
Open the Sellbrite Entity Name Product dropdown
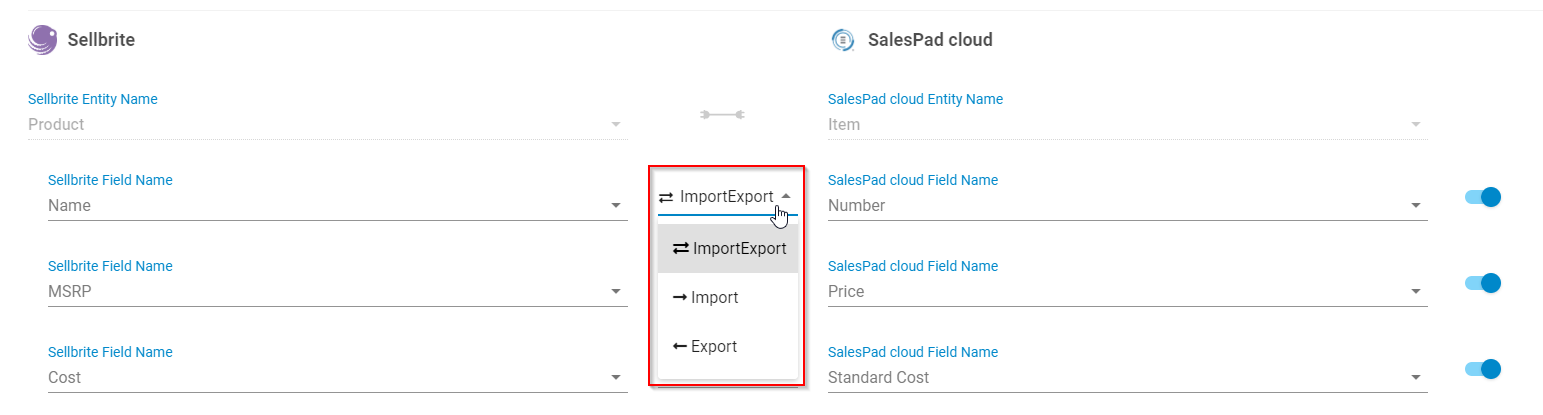(x=325, y=125)
